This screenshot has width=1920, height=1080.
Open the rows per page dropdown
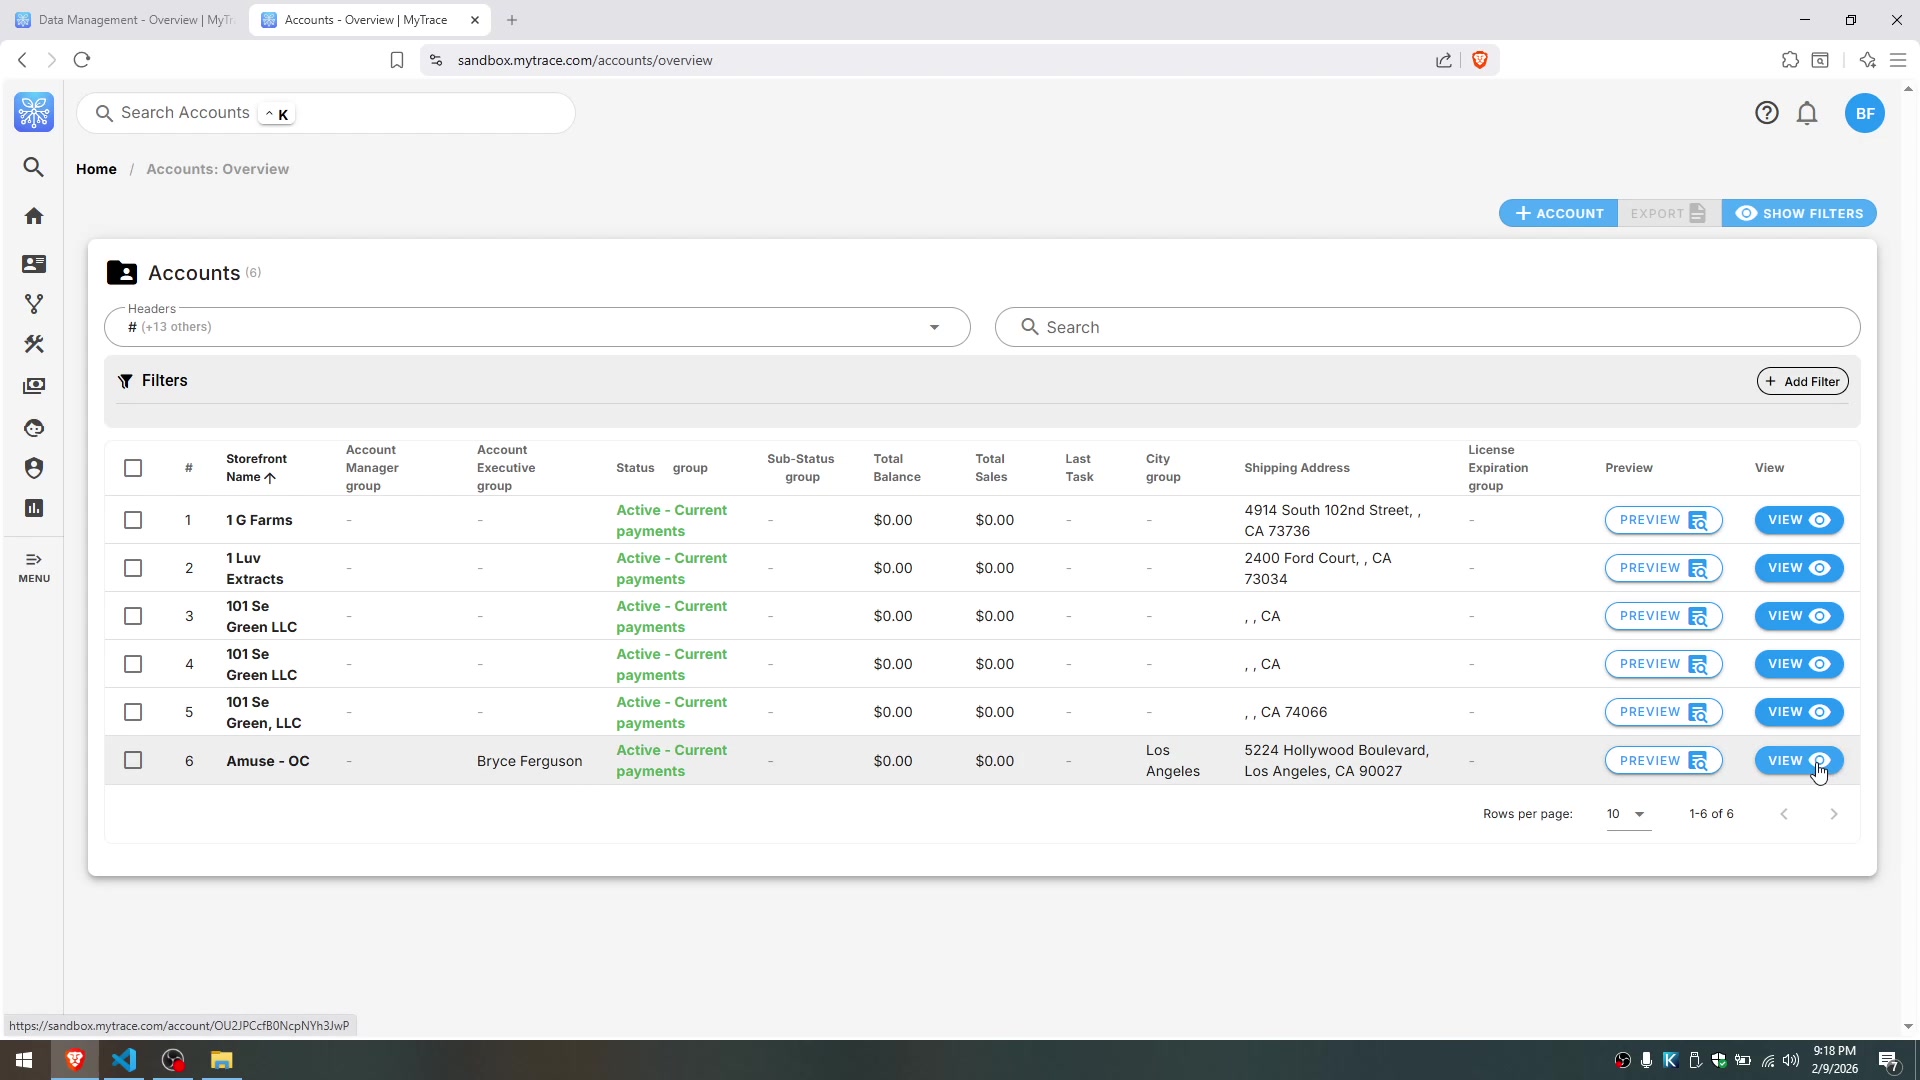click(x=1626, y=814)
